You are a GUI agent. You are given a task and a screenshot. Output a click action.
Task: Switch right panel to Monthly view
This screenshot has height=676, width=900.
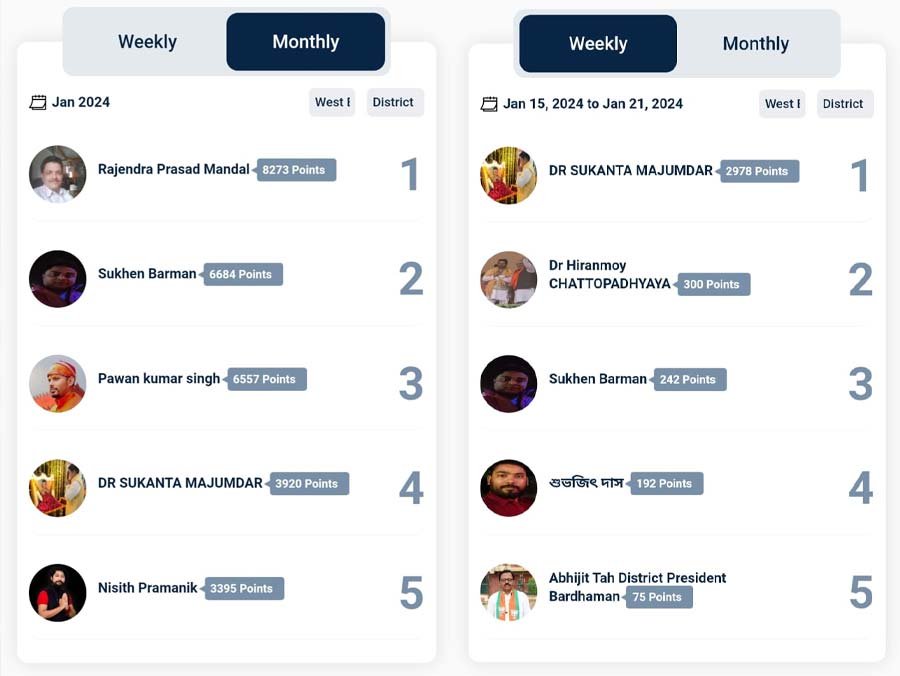click(x=756, y=44)
